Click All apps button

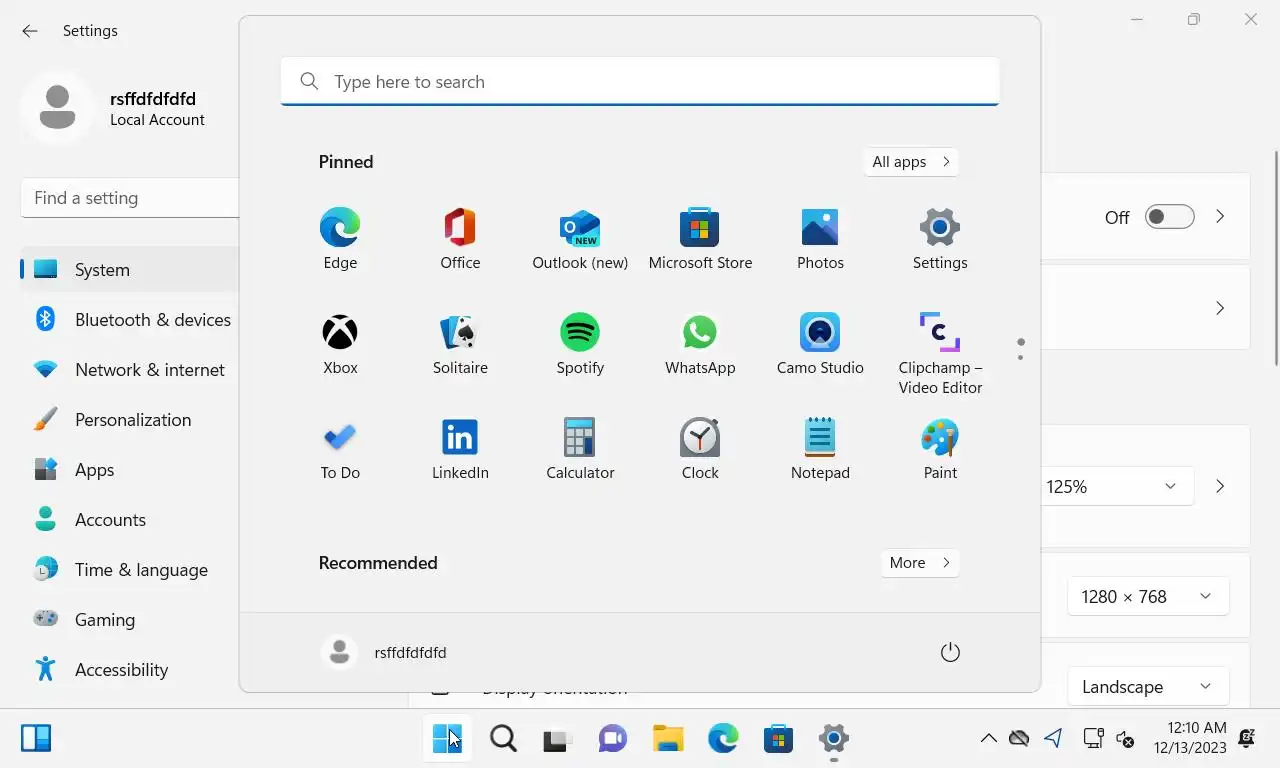click(911, 162)
